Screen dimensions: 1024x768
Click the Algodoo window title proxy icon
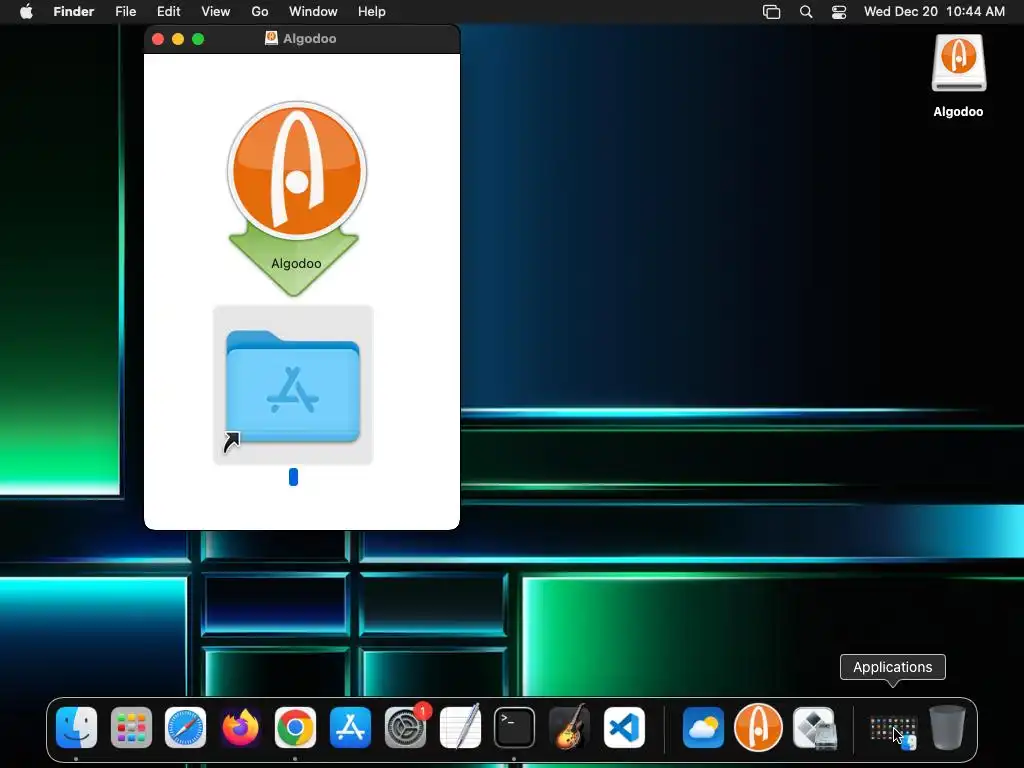coord(272,39)
